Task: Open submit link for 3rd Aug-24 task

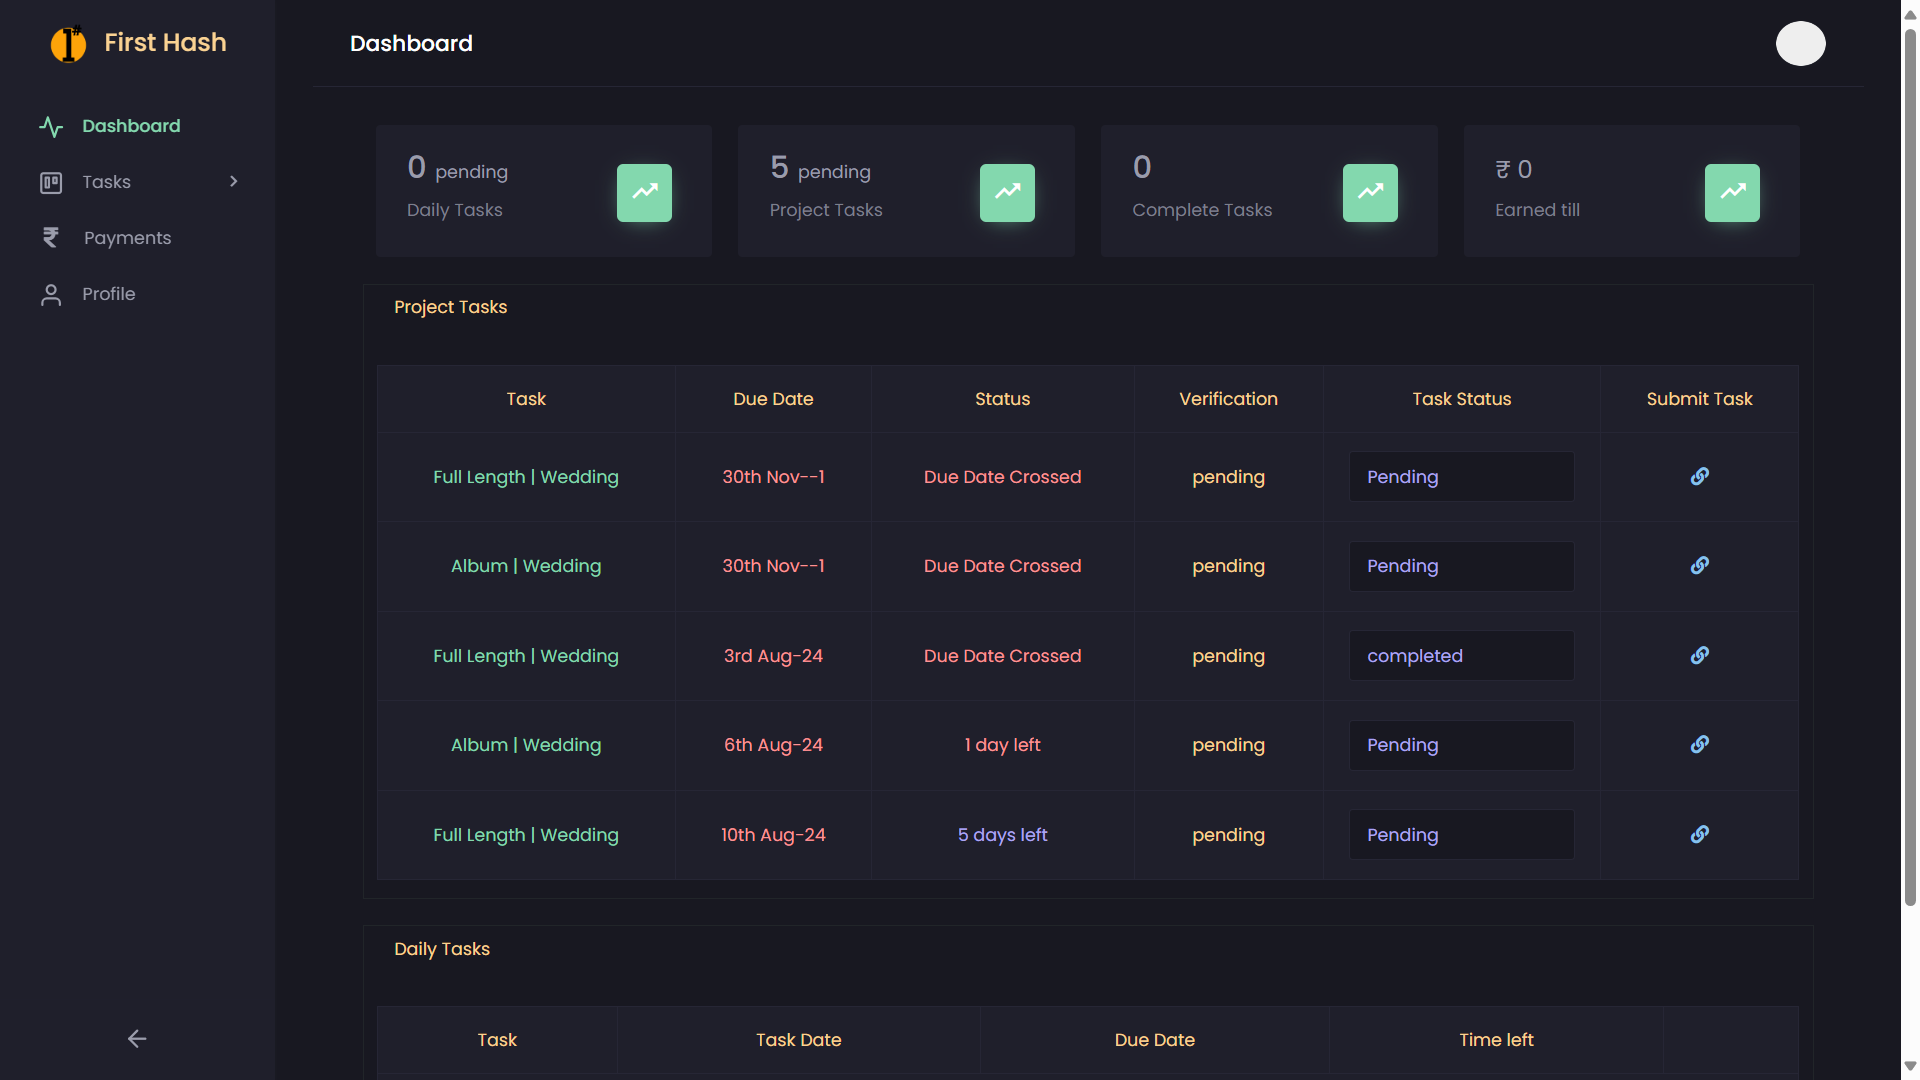Action: (1699, 655)
